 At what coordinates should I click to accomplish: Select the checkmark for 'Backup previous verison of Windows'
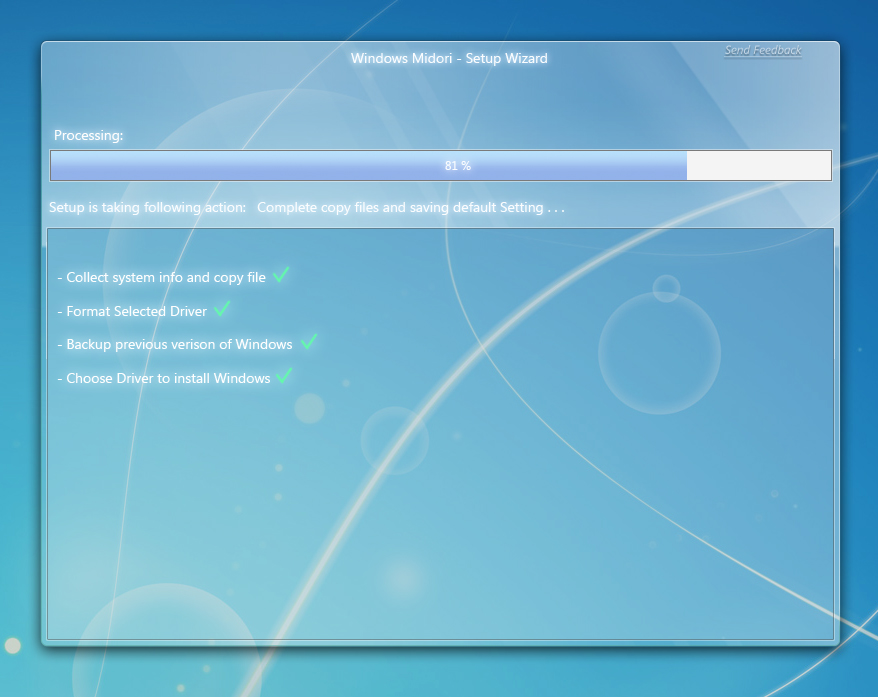[x=307, y=342]
